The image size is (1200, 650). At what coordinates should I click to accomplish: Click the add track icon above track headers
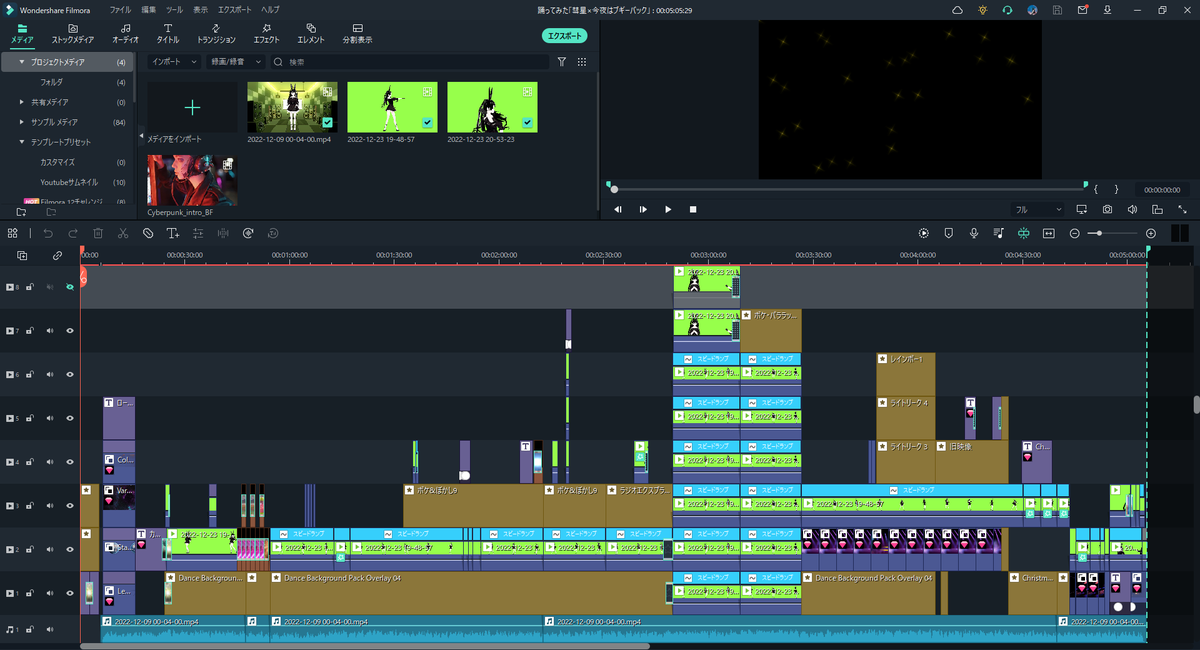(x=22, y=256)
